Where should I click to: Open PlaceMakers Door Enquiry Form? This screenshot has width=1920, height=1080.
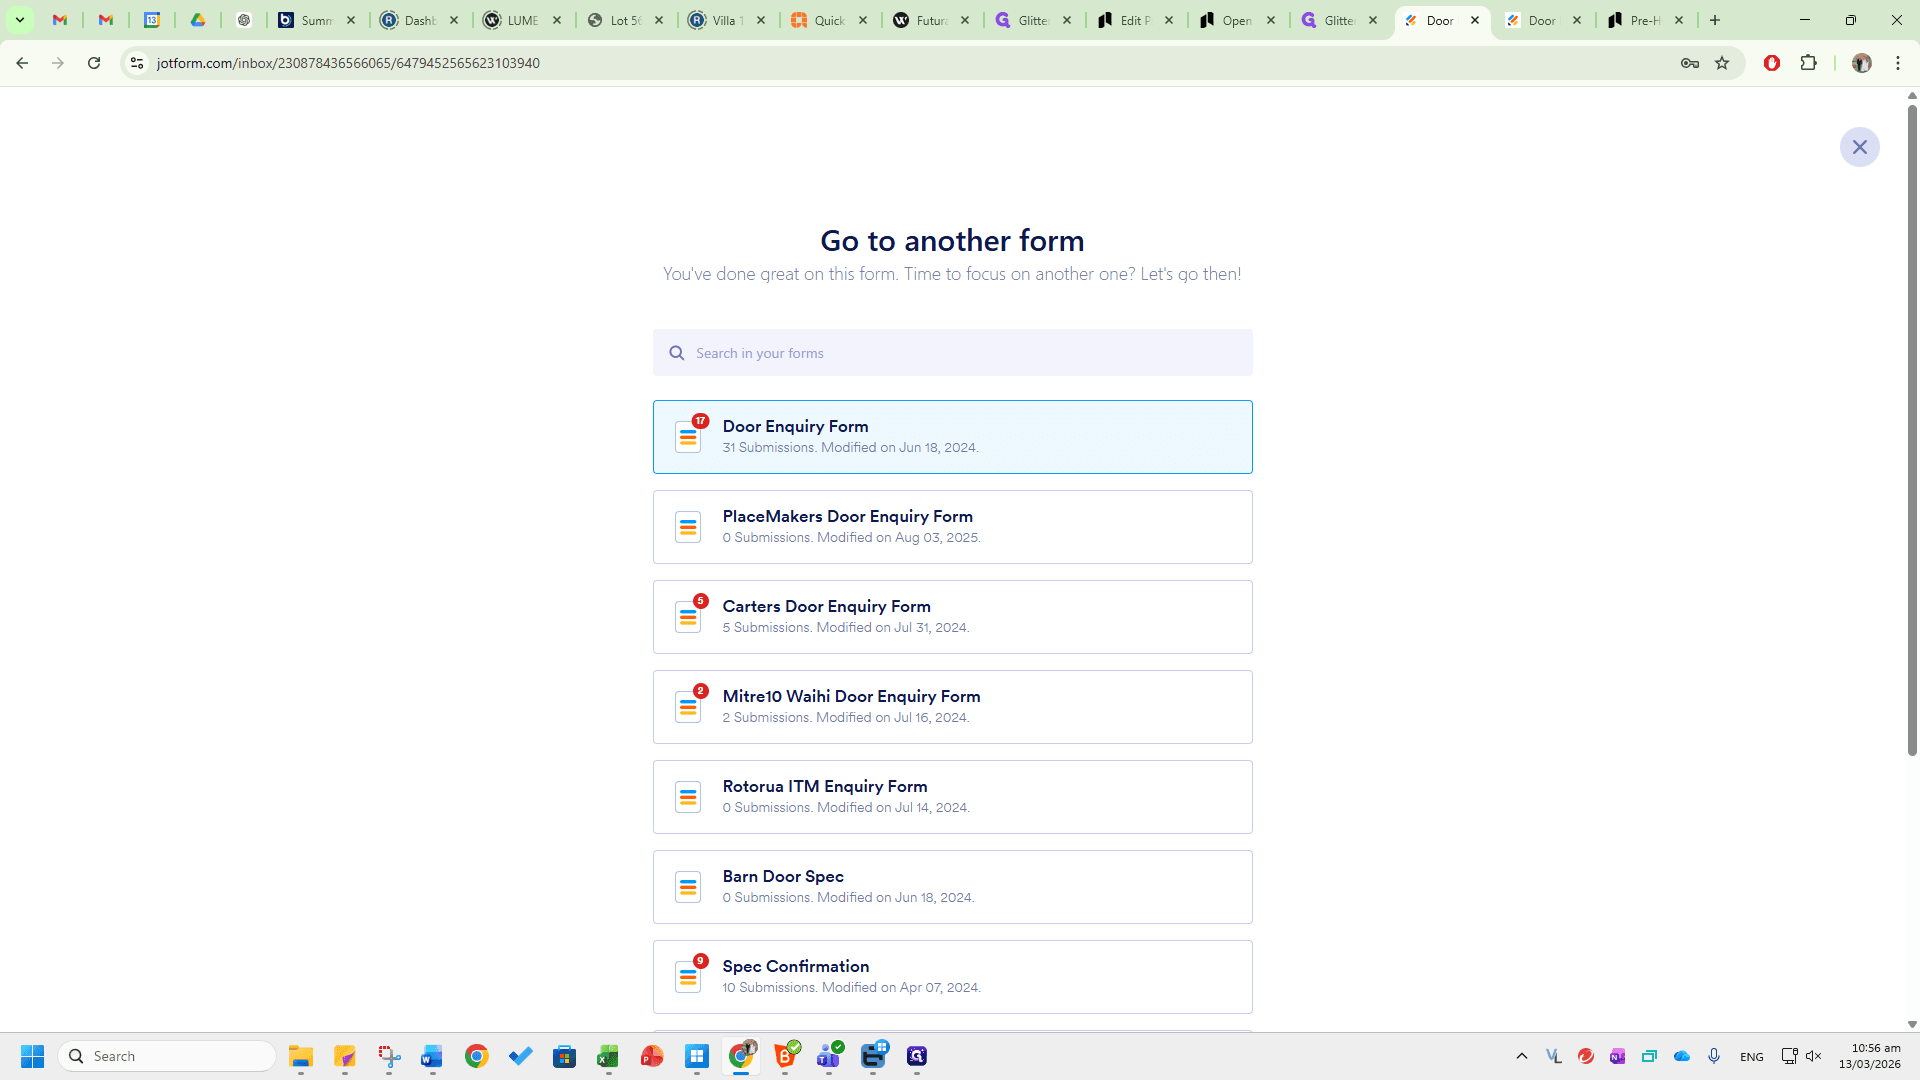[952, 527]
